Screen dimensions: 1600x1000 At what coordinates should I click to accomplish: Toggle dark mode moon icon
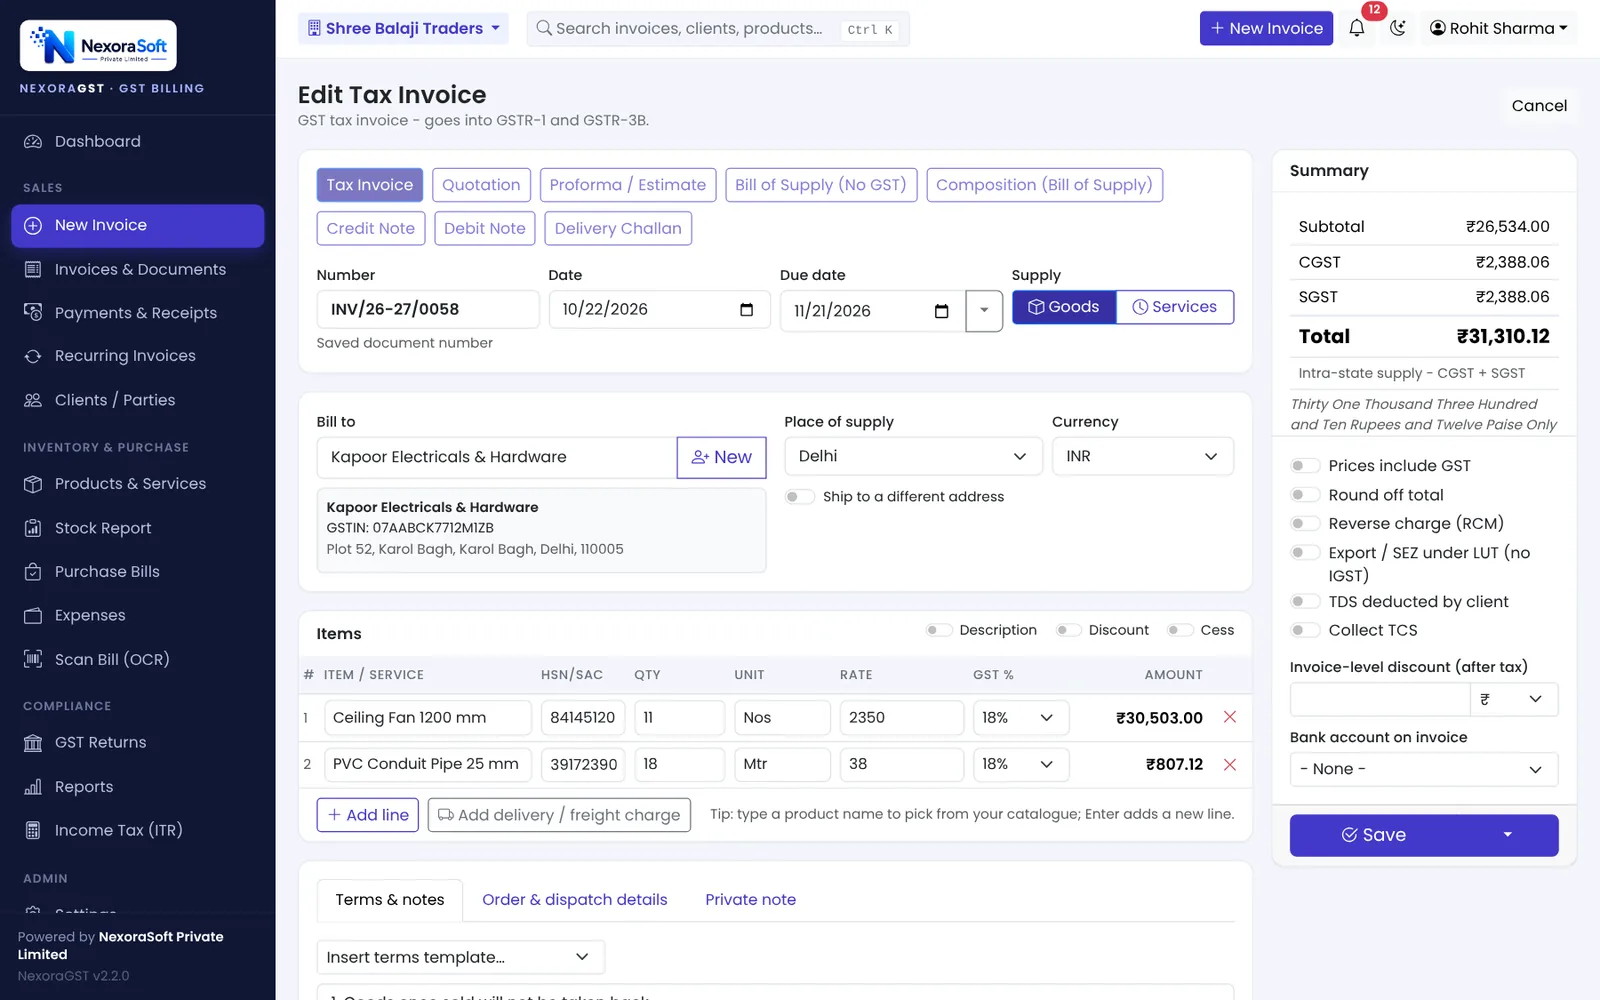click(1398, 28)
